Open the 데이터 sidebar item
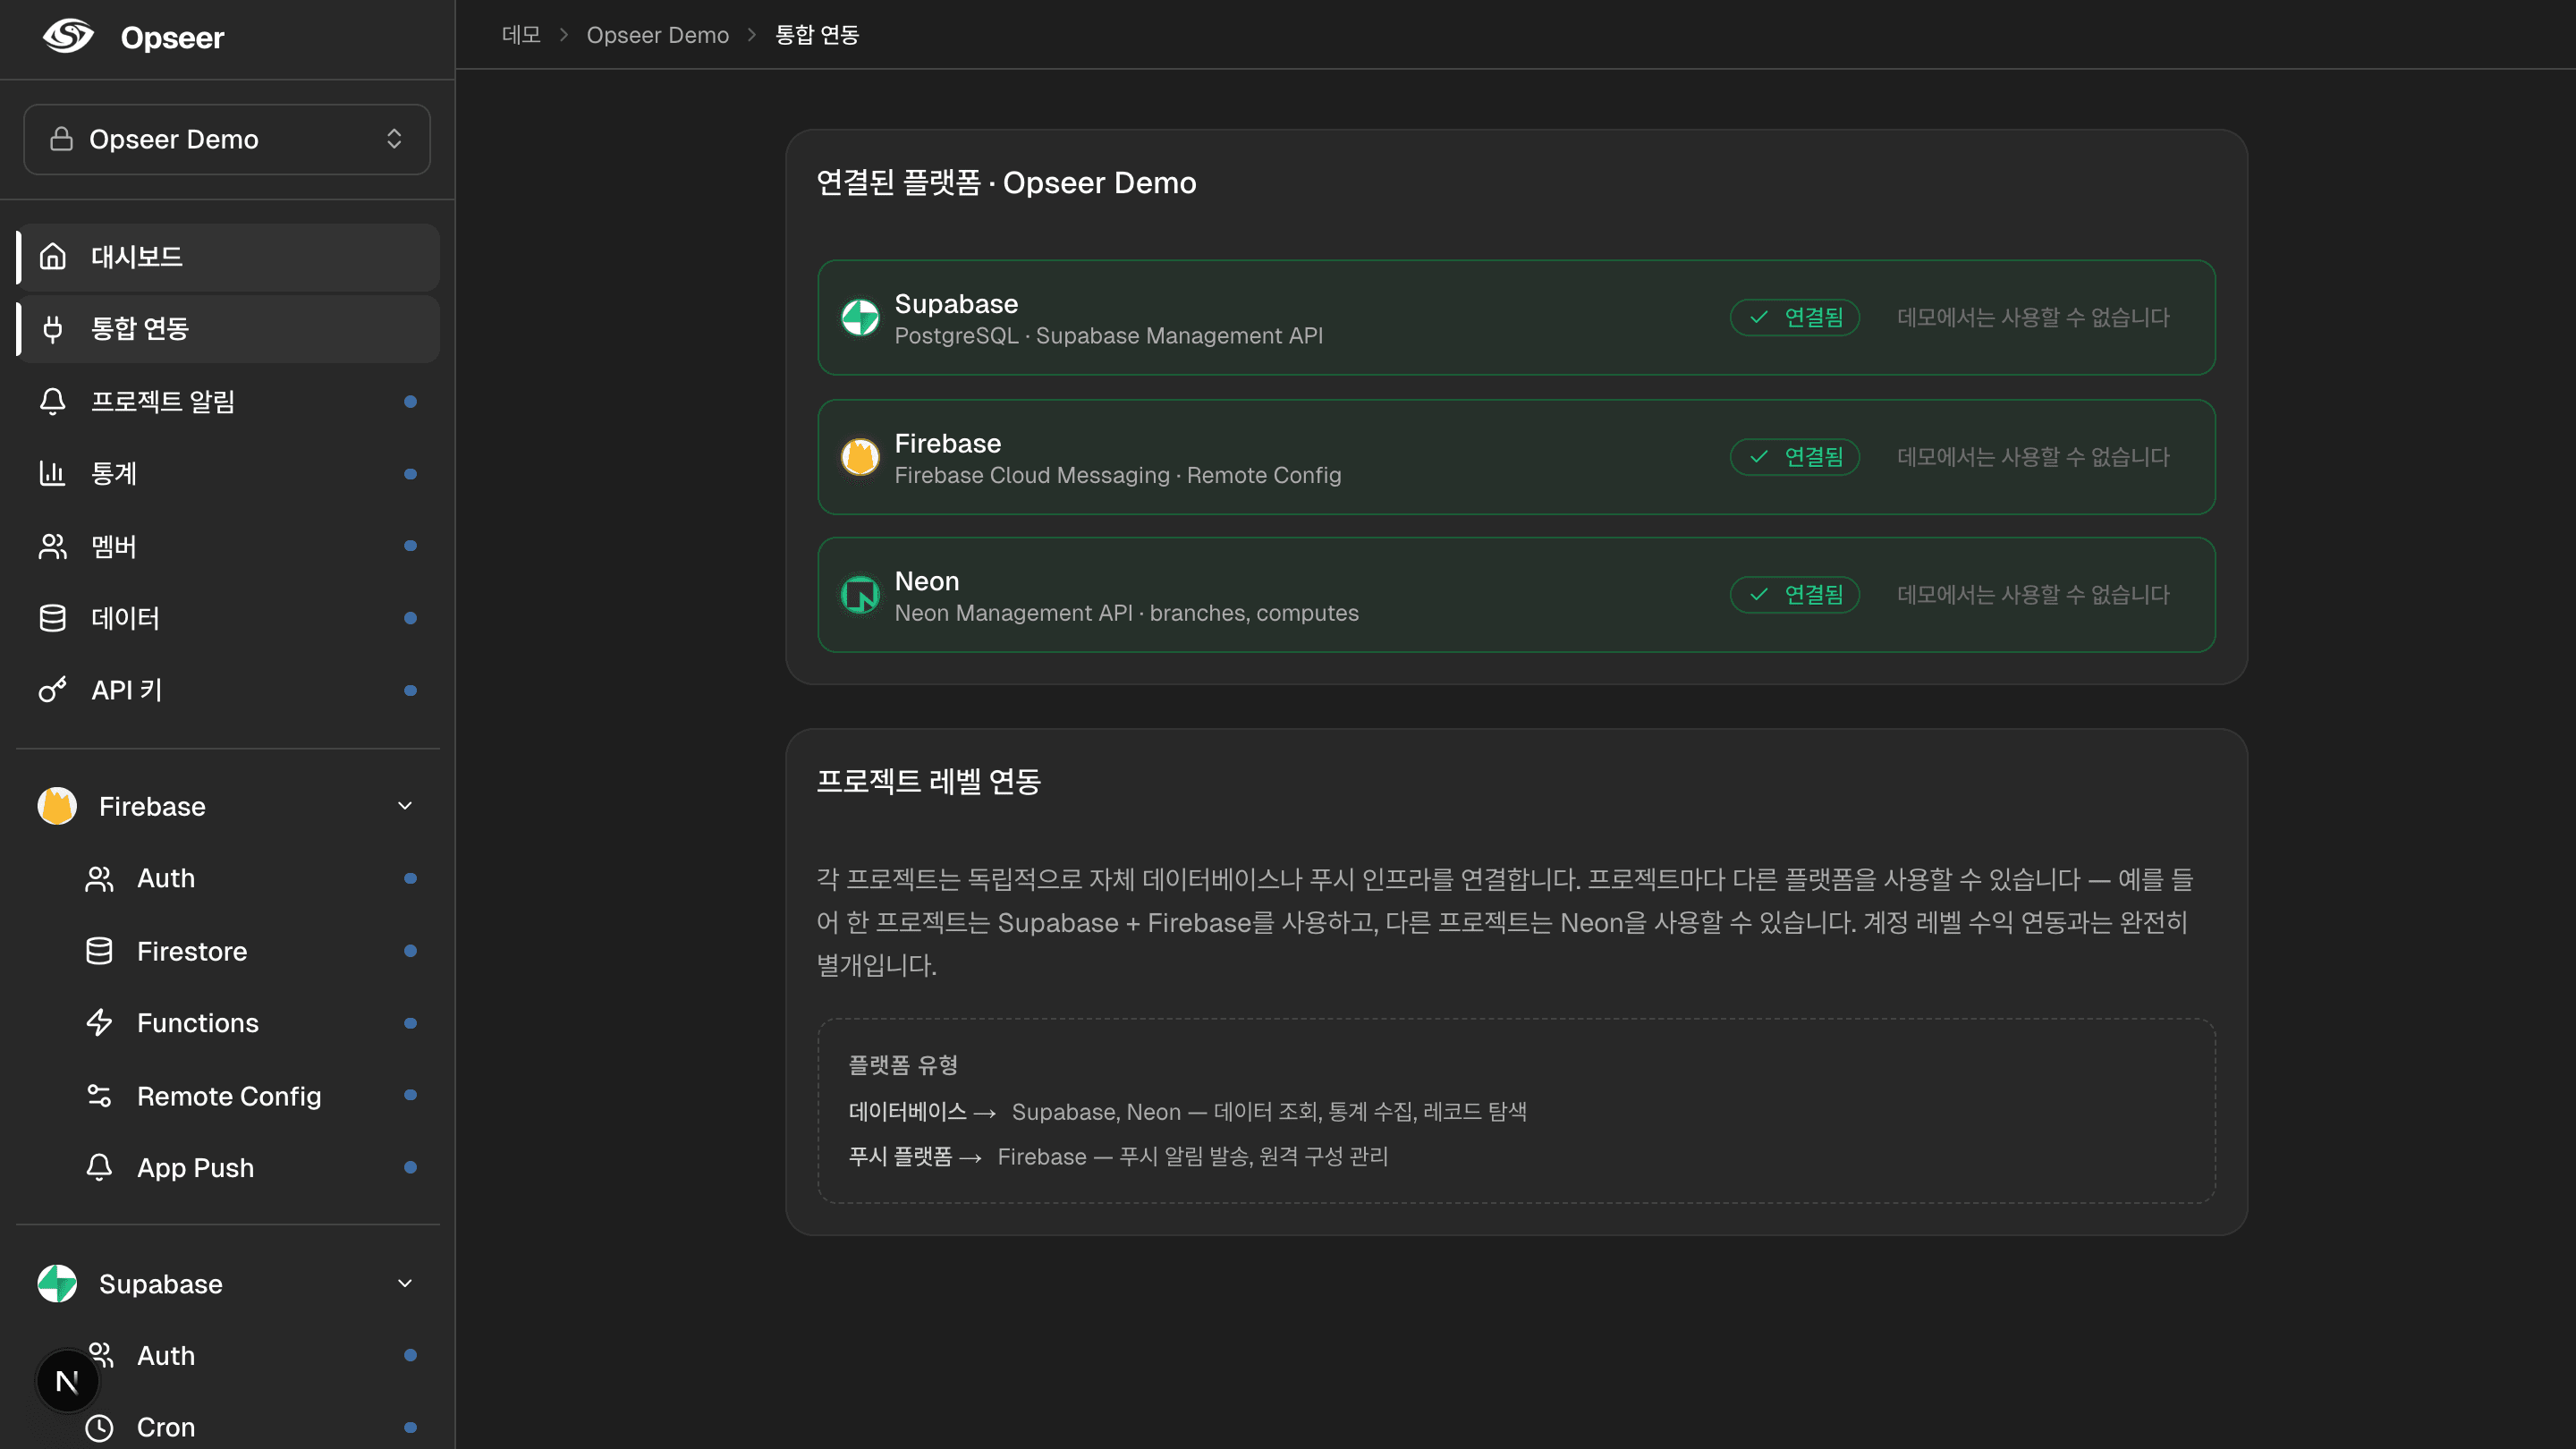The image size is (2576, 1449). point(229,618)
